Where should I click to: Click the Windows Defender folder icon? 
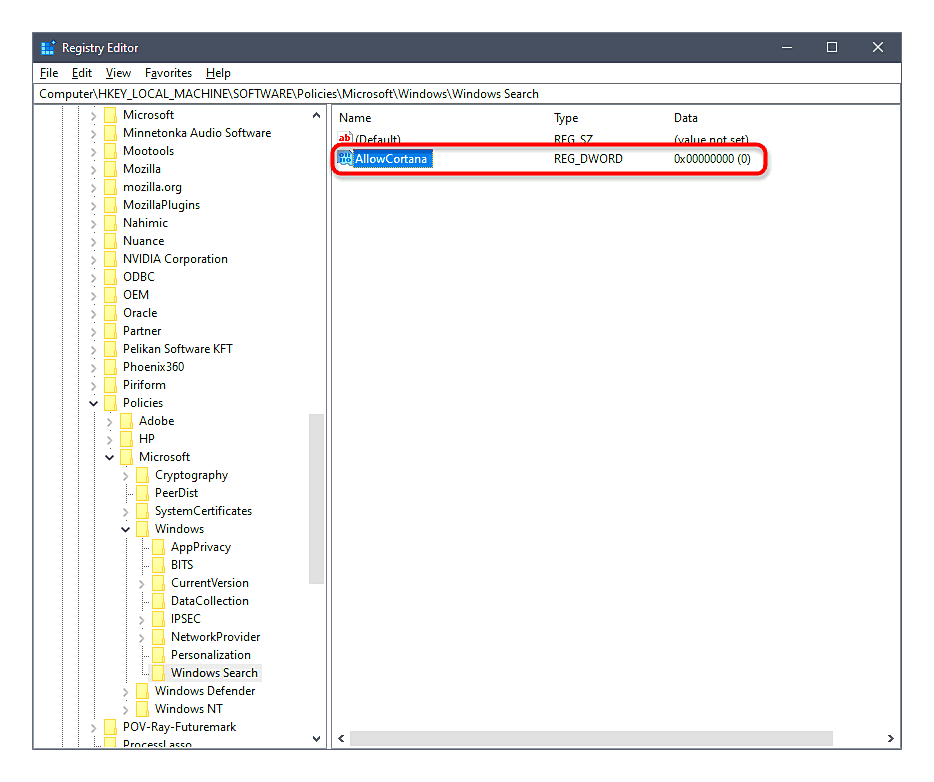pos(142,691)
